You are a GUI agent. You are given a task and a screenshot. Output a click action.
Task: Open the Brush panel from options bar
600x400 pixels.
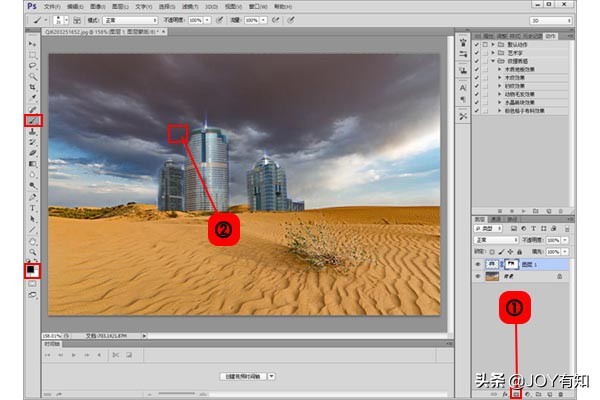coord(77,20)
